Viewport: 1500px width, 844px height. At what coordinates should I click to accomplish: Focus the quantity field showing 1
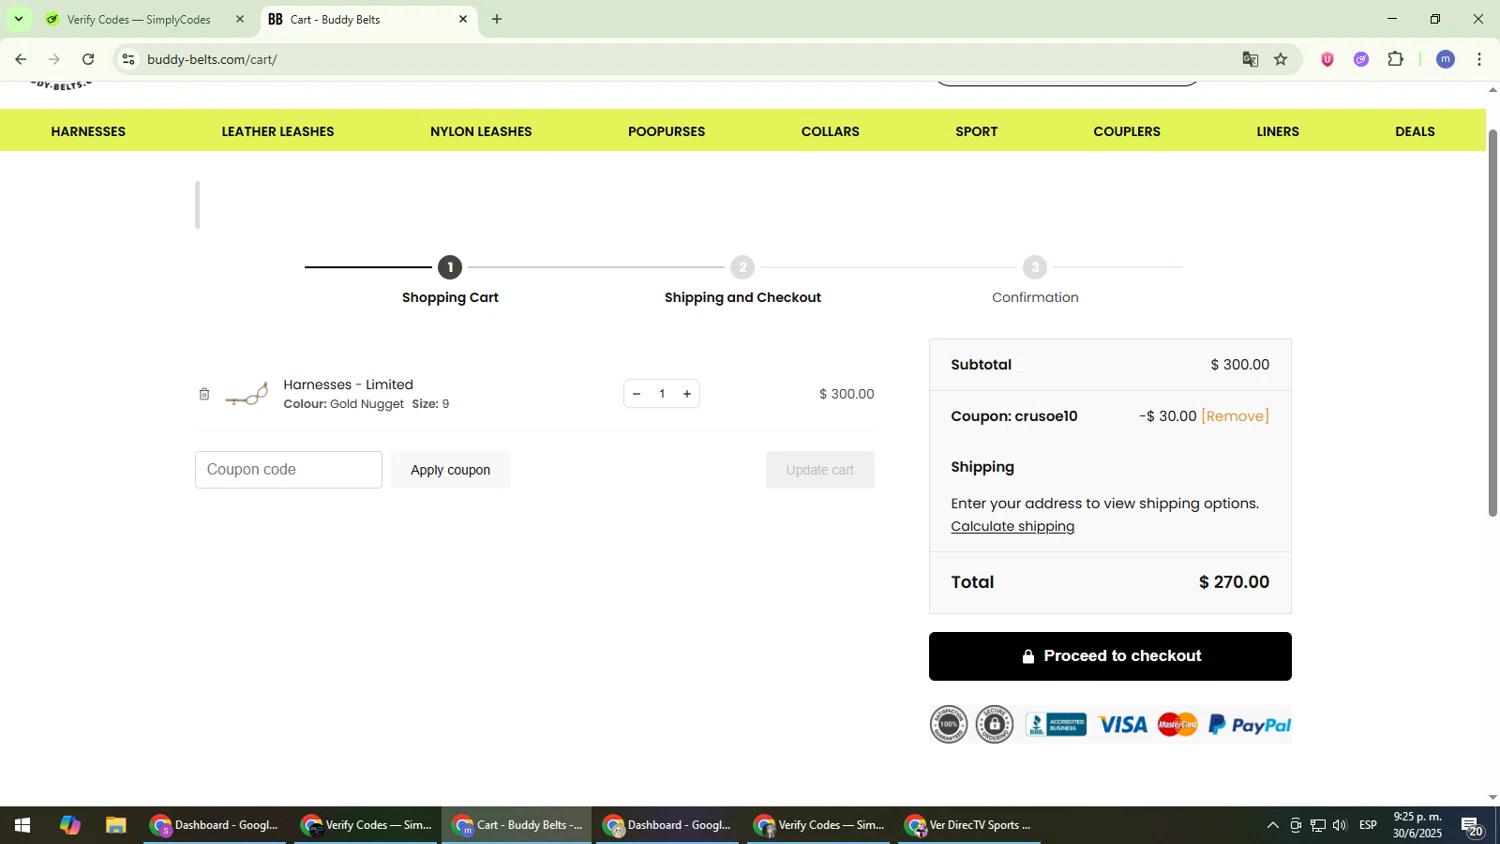662,394
